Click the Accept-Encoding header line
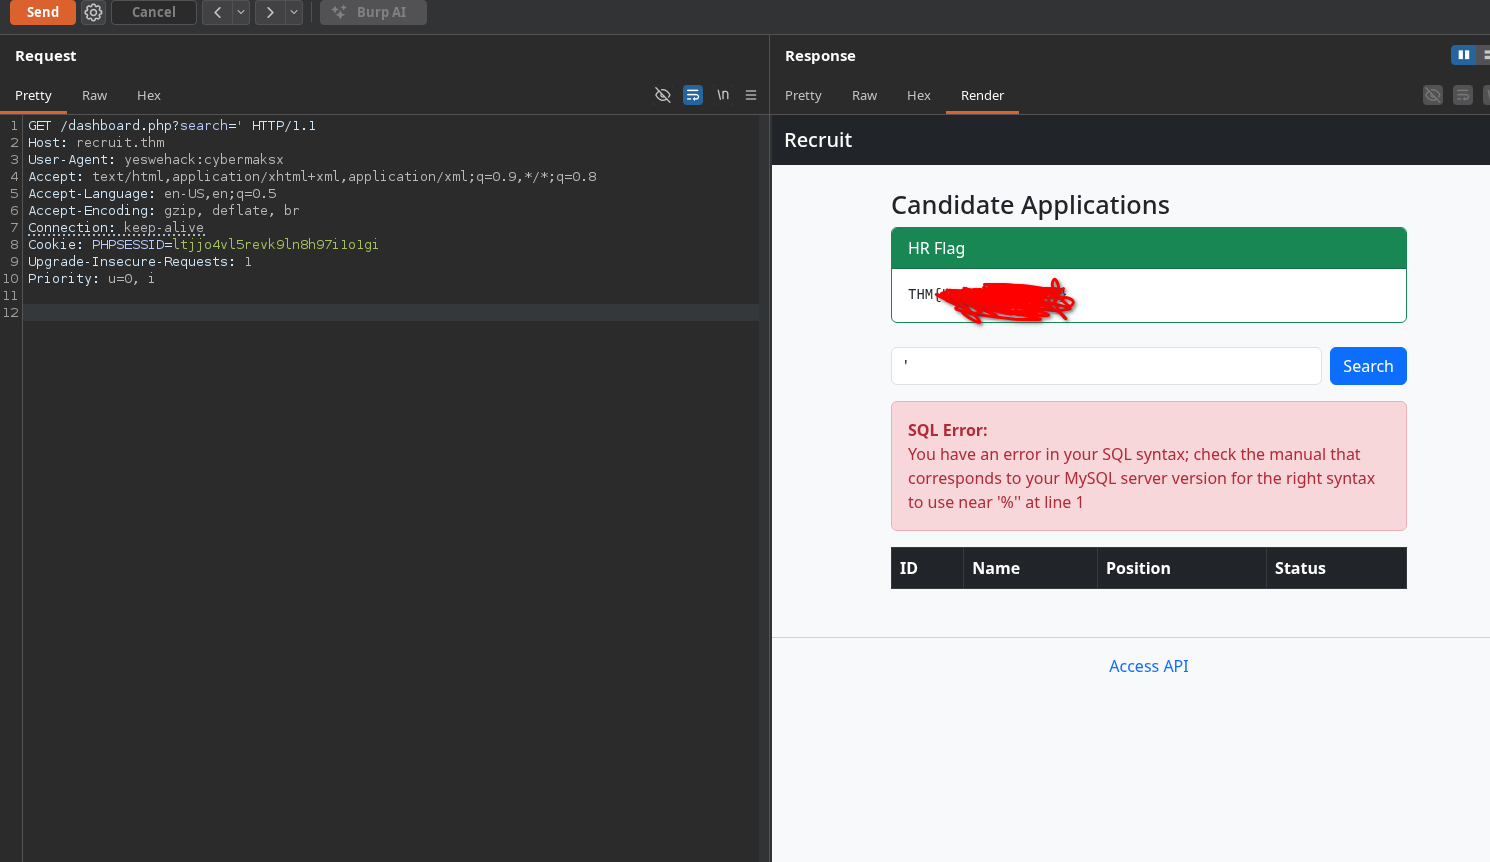Image resolution: width=1490 pixels, height=862 pixels. 164,211
